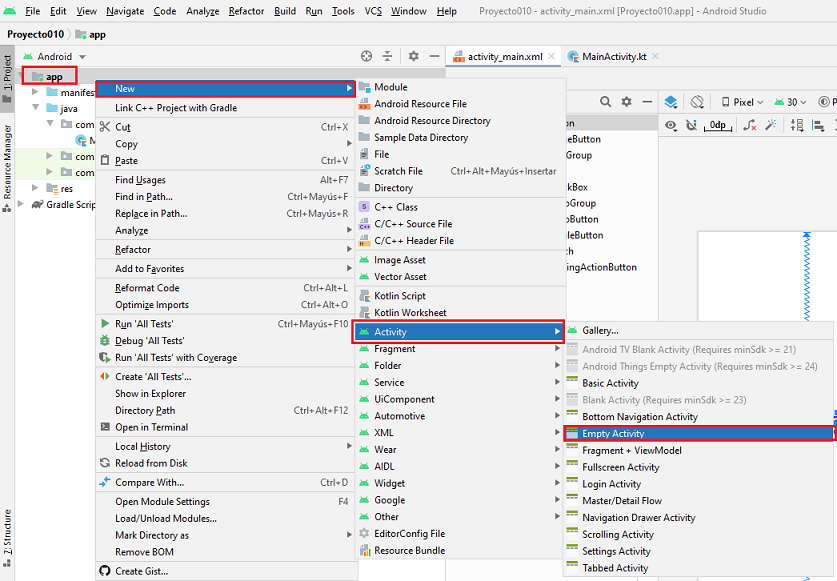Choose Reload from Disk
This screenshot has width=837, height=581.
[x=225, y=463]
